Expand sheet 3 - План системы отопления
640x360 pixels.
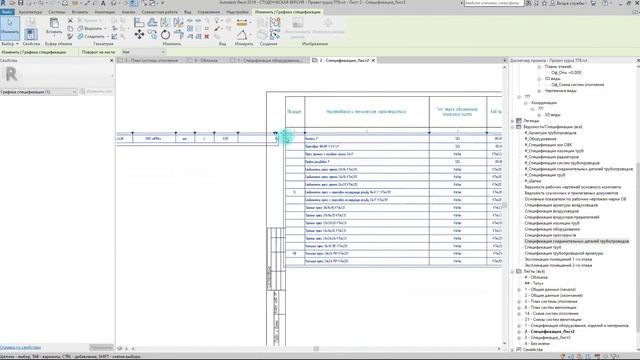tap(519, 302)
